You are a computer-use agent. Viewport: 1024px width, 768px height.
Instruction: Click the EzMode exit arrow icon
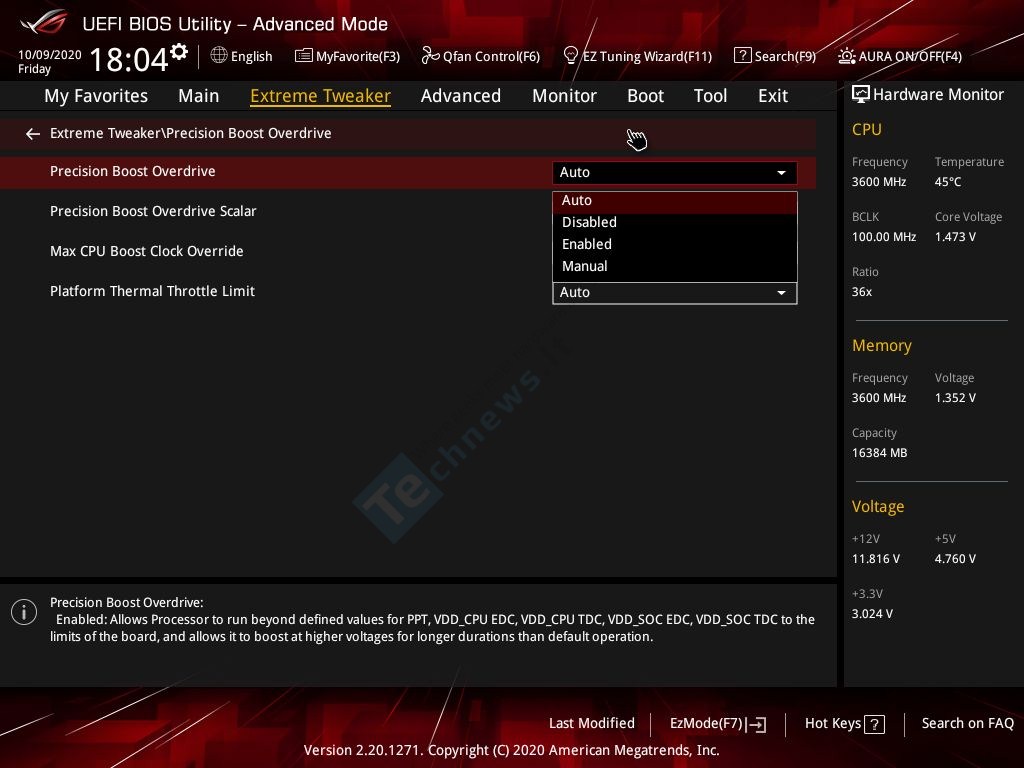(756, 724)
